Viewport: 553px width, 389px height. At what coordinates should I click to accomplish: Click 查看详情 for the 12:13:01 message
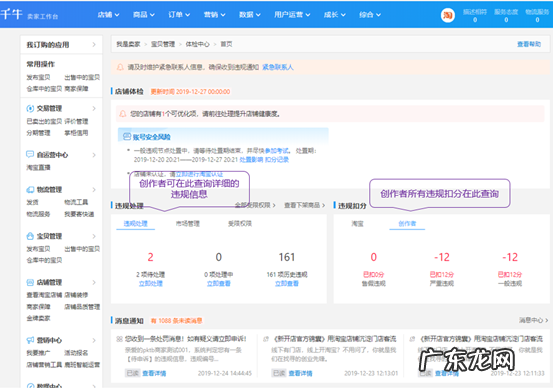click(300, 373)
